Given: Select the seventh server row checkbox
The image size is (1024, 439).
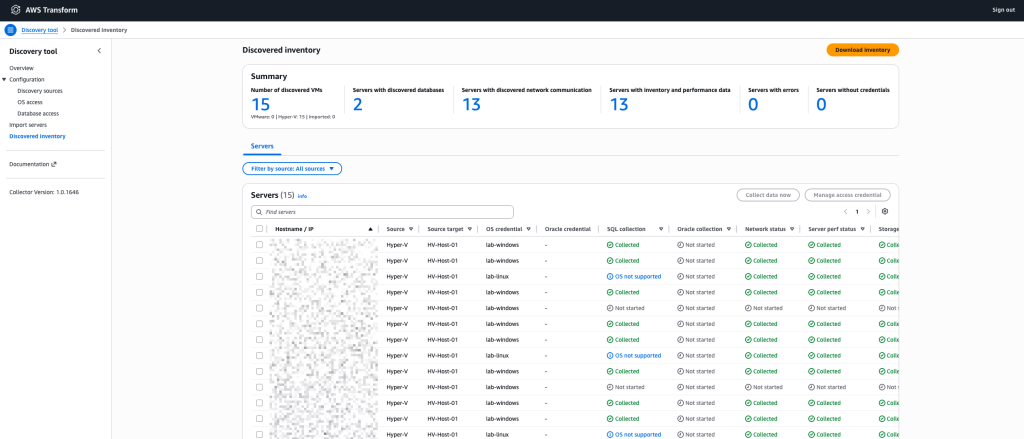Looking at the screenshot, I should 259,340.
